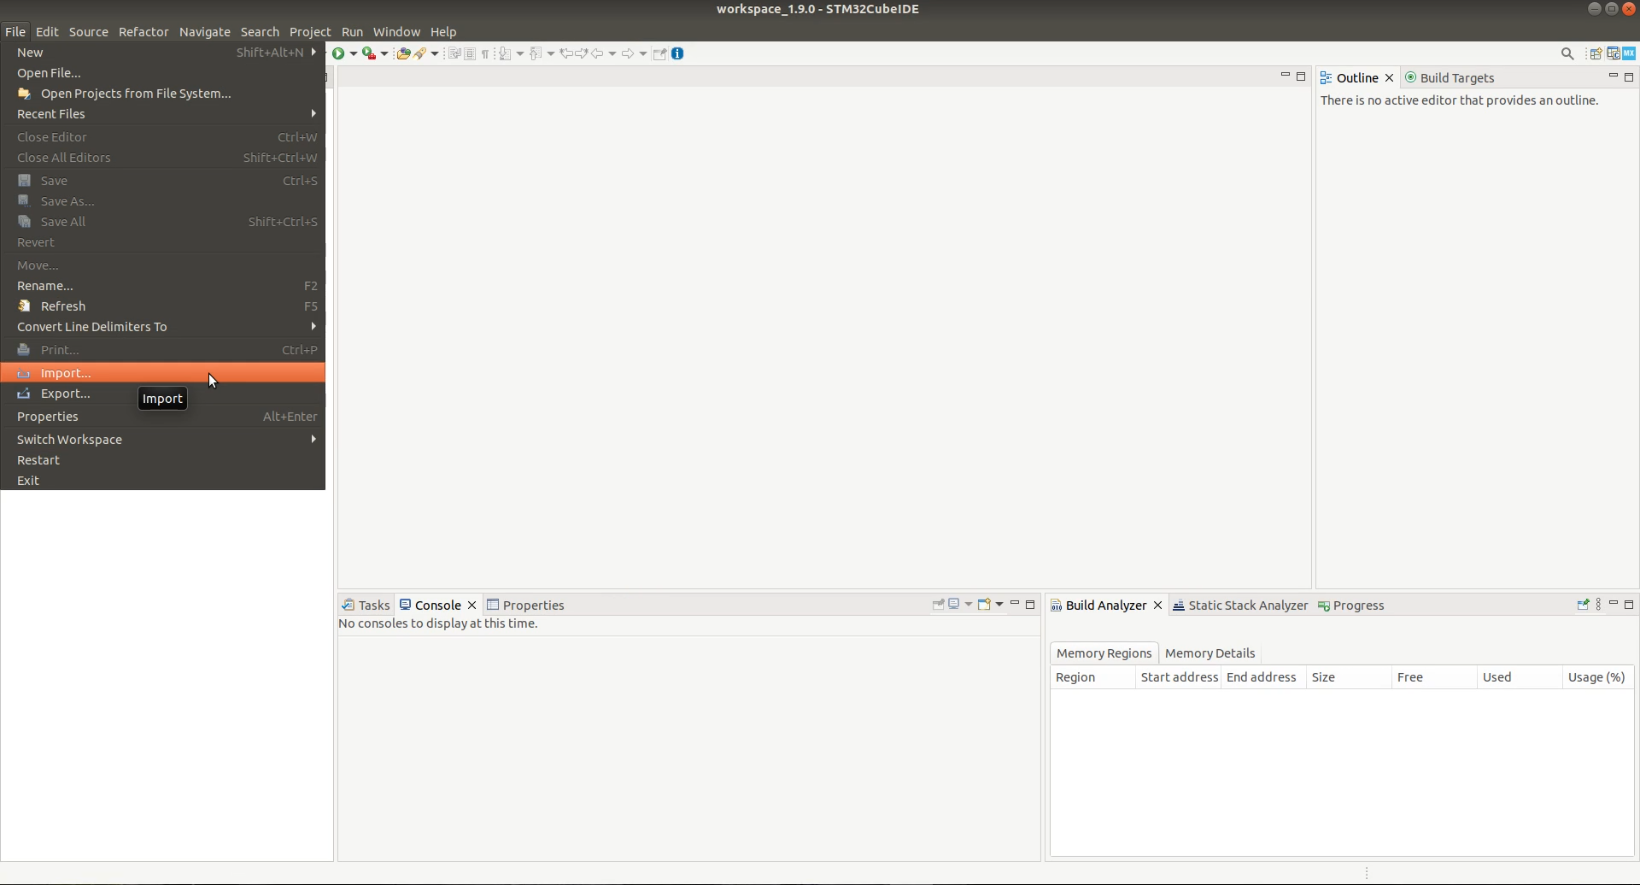Click the Previous Annotation toolbar icon

(x=536, y=54)
